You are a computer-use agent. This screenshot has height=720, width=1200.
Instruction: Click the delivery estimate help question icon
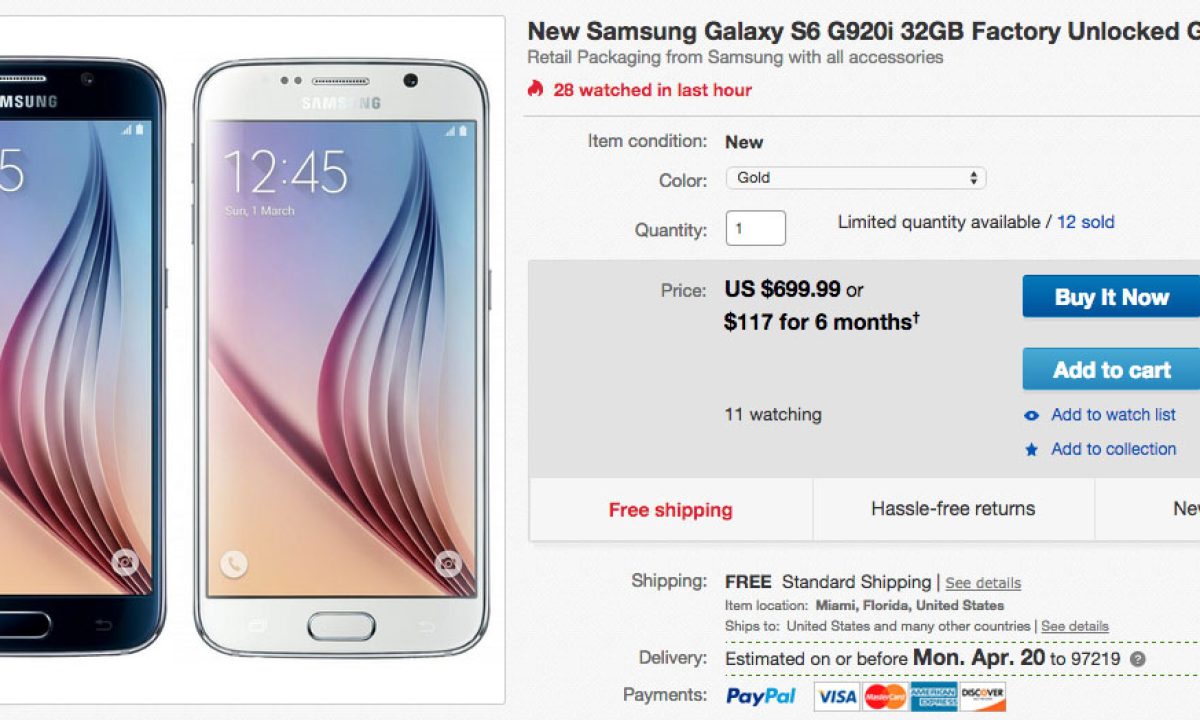1137,659
